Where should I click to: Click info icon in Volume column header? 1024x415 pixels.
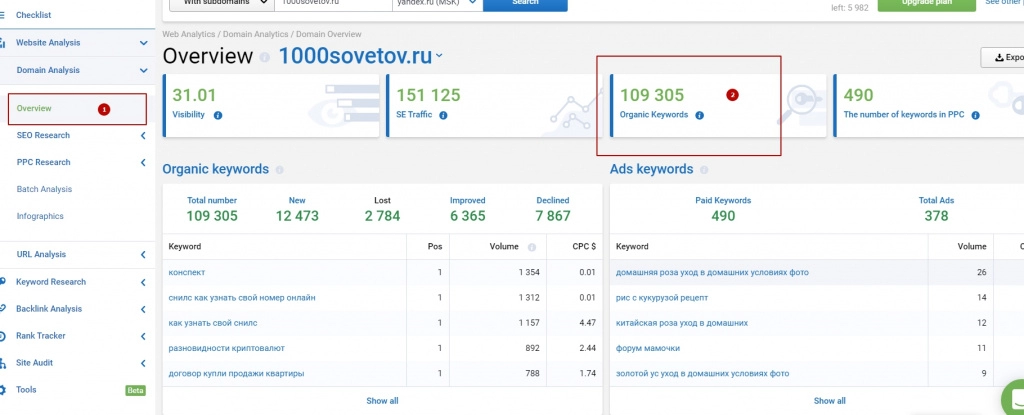(532, 248)
